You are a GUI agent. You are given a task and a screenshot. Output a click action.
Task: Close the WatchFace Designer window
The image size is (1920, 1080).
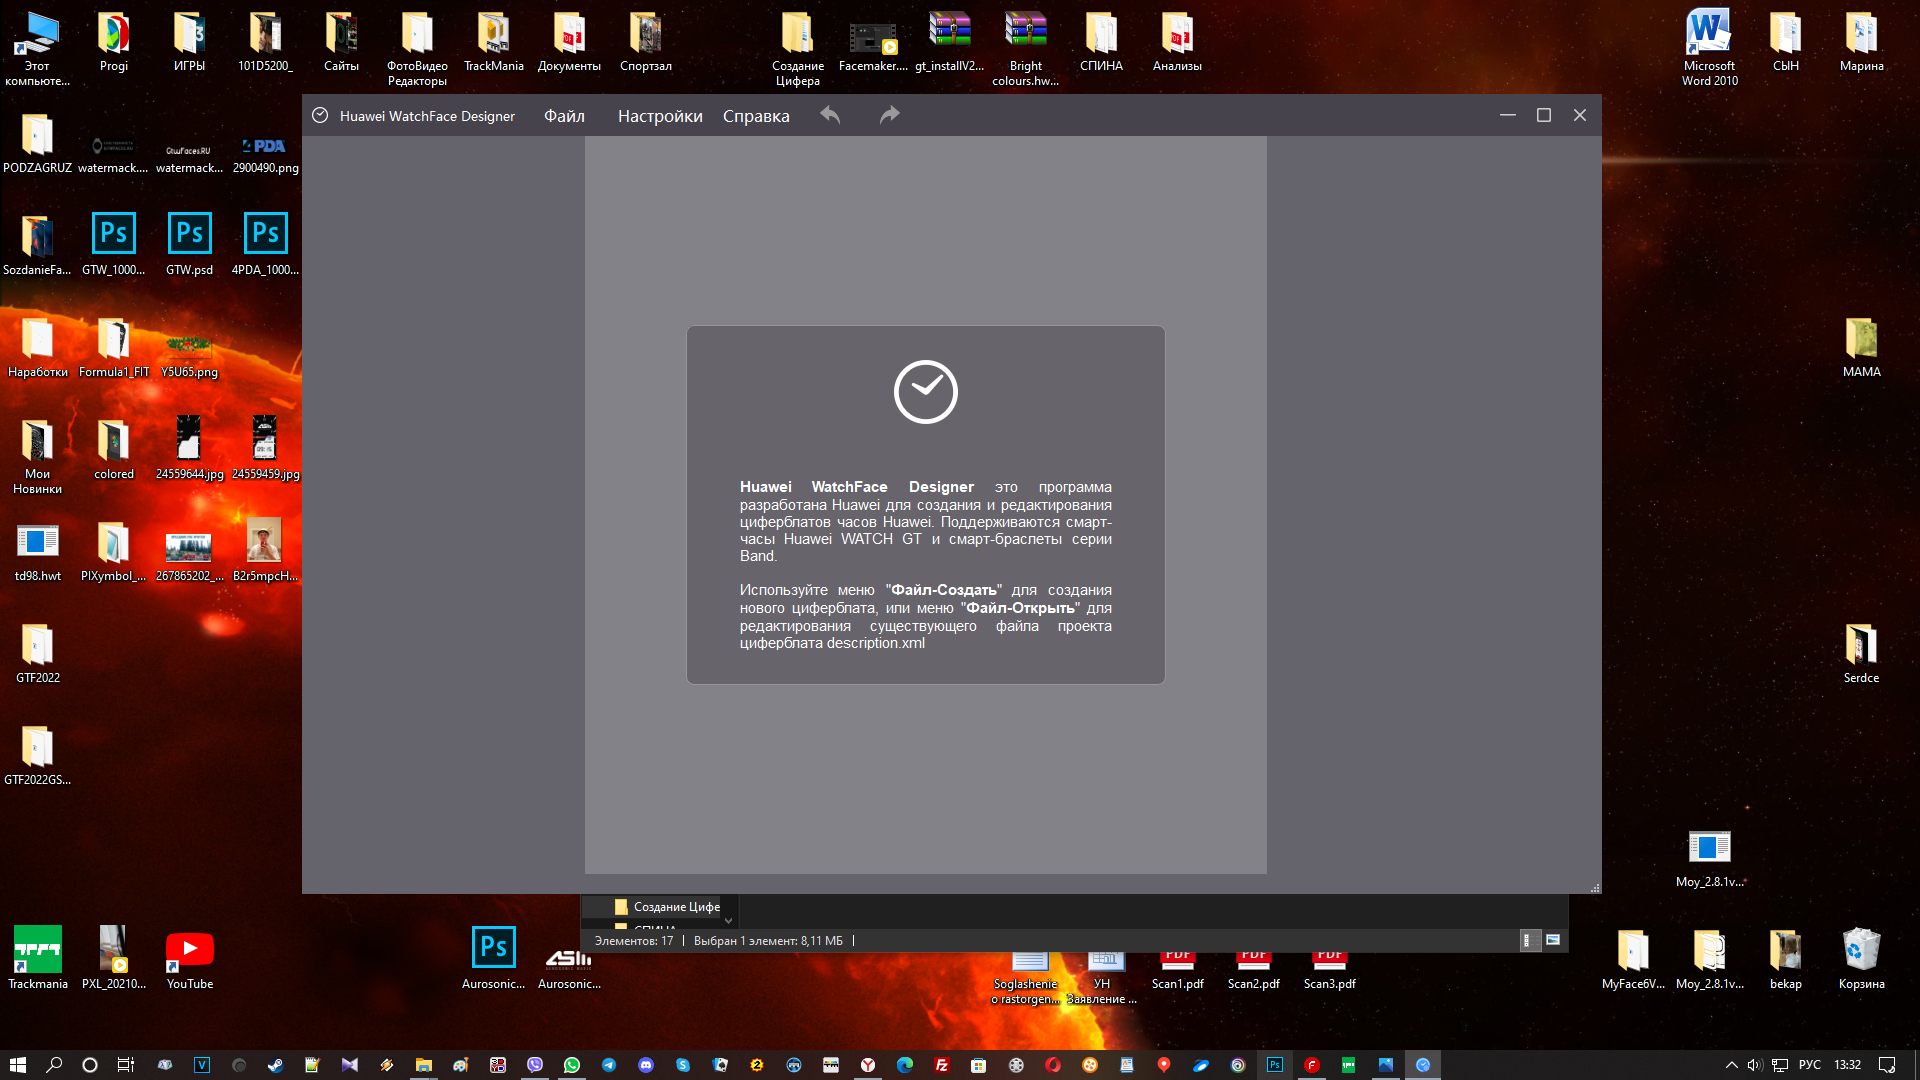point(1580,115)
